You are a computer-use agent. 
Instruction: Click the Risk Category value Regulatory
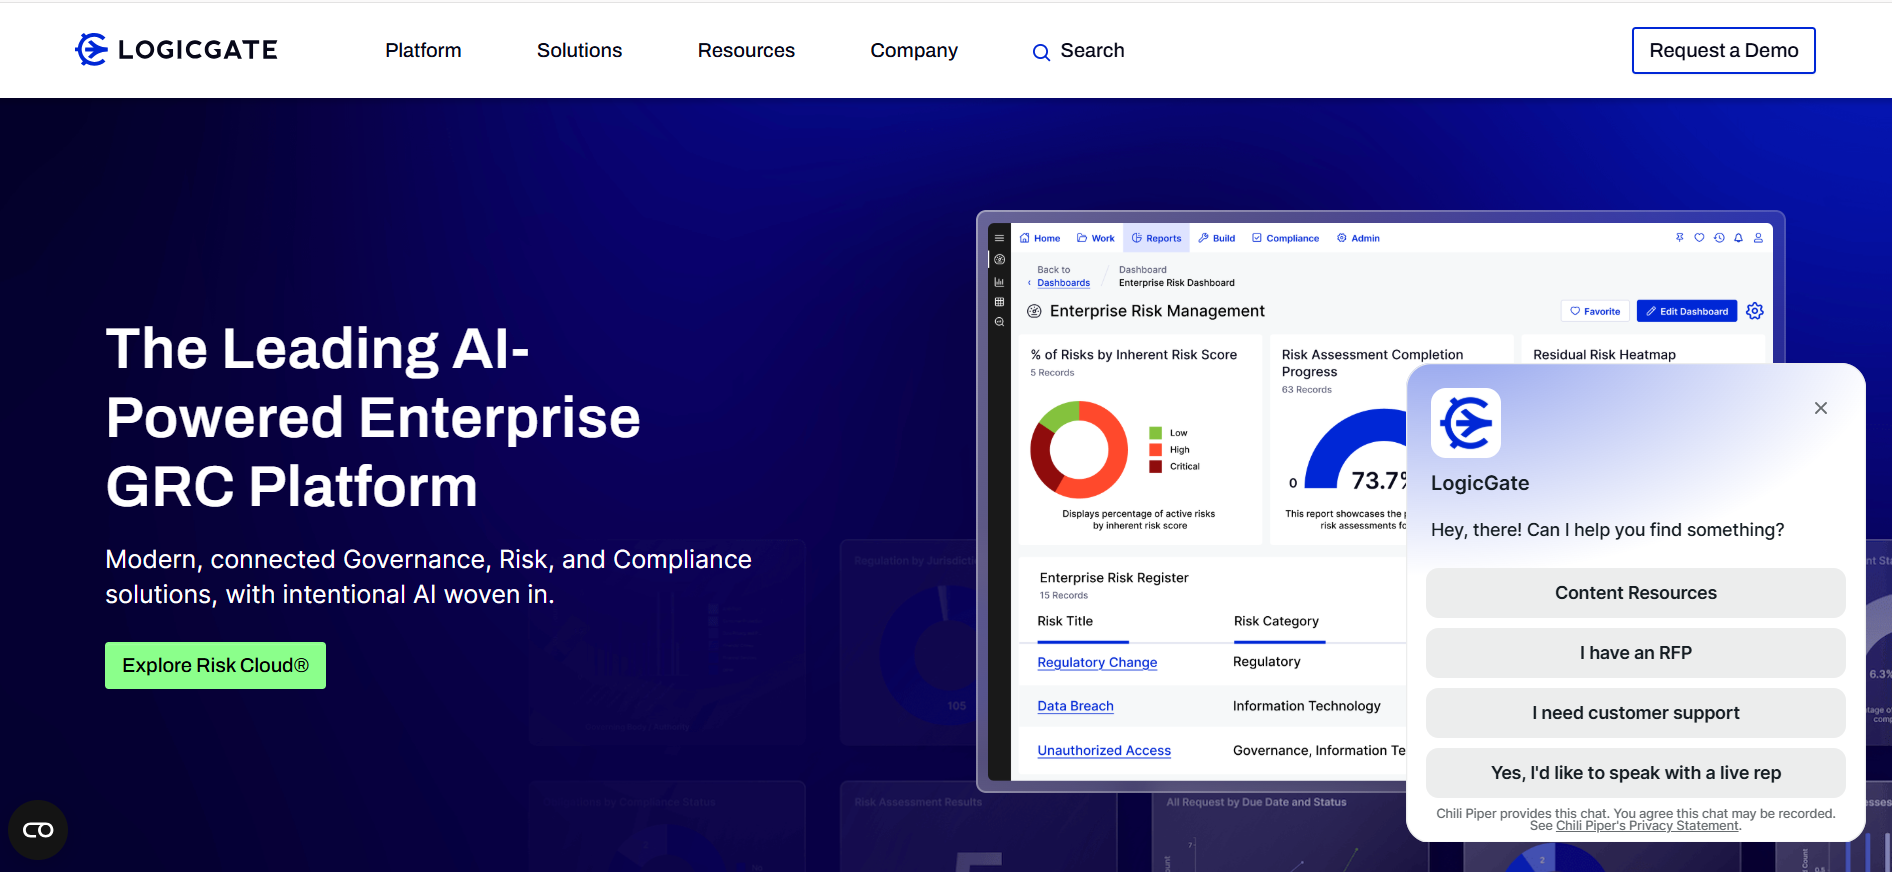point(1266,662)
